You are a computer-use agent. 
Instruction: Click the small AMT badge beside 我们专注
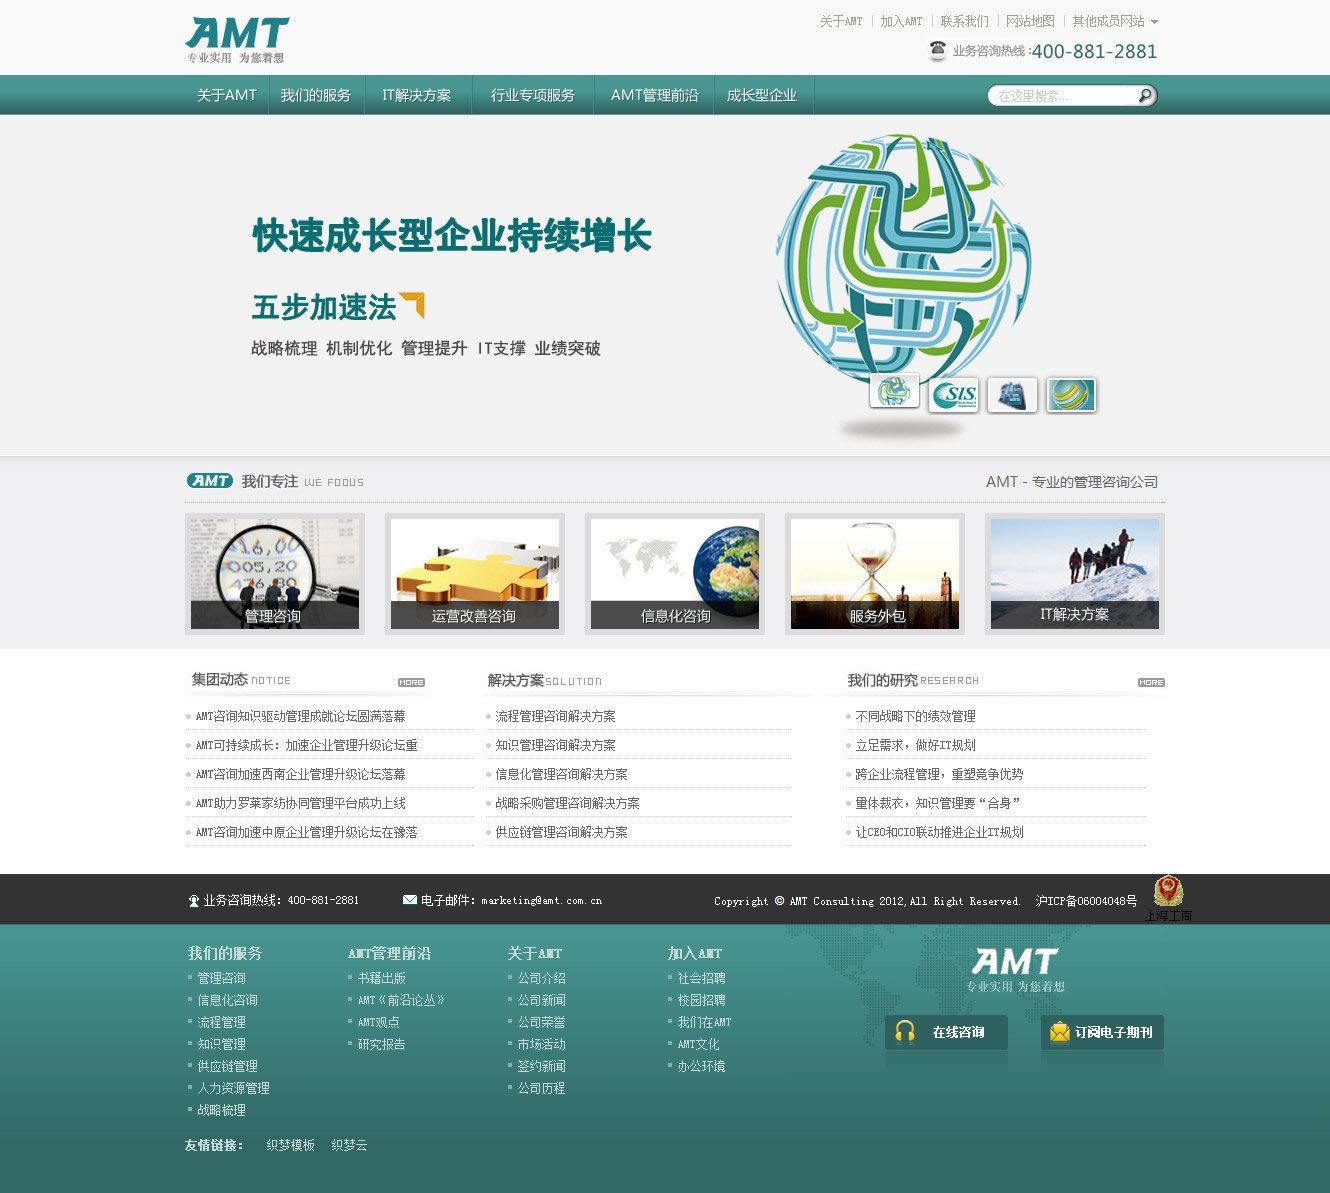(x=210, y=481)
